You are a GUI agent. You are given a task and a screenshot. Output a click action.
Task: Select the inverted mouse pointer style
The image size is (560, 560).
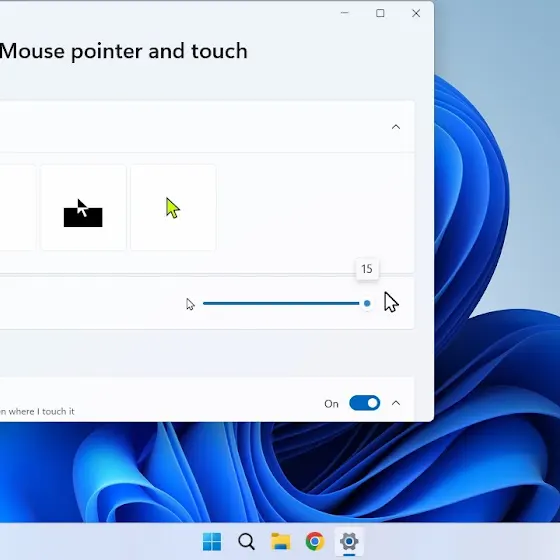pyautogui.click(x=83, y=208)
